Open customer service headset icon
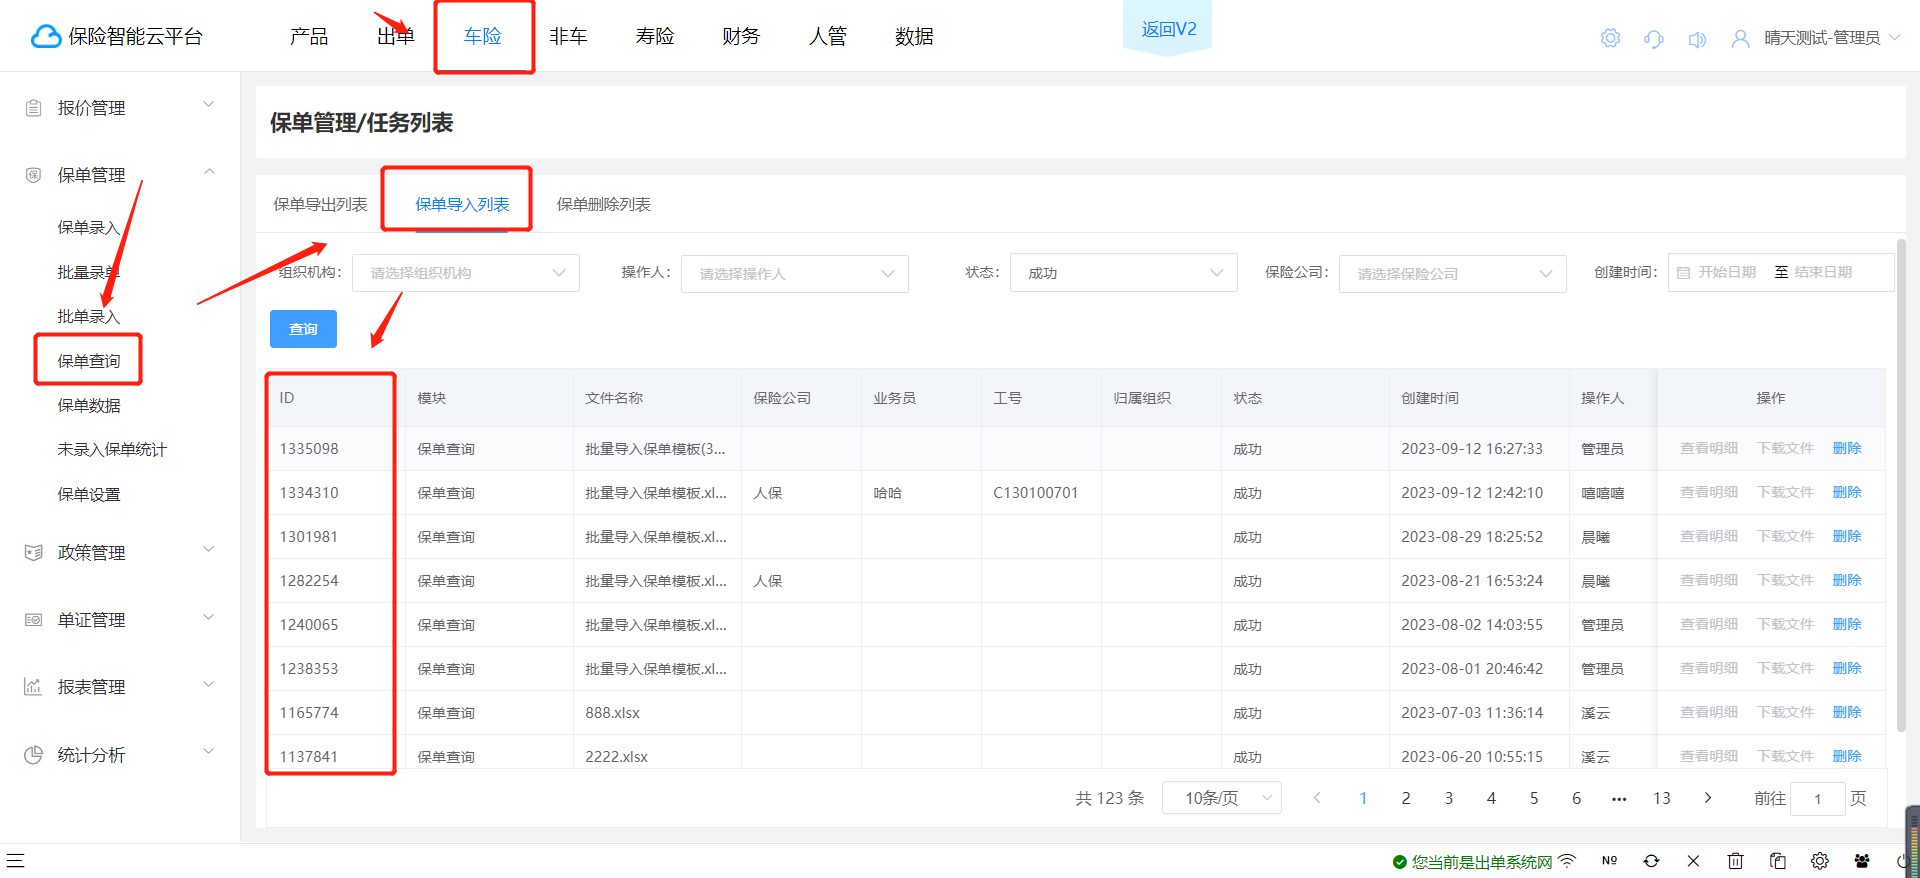This screenshot has height=878, width=1920. [1654, 38]
